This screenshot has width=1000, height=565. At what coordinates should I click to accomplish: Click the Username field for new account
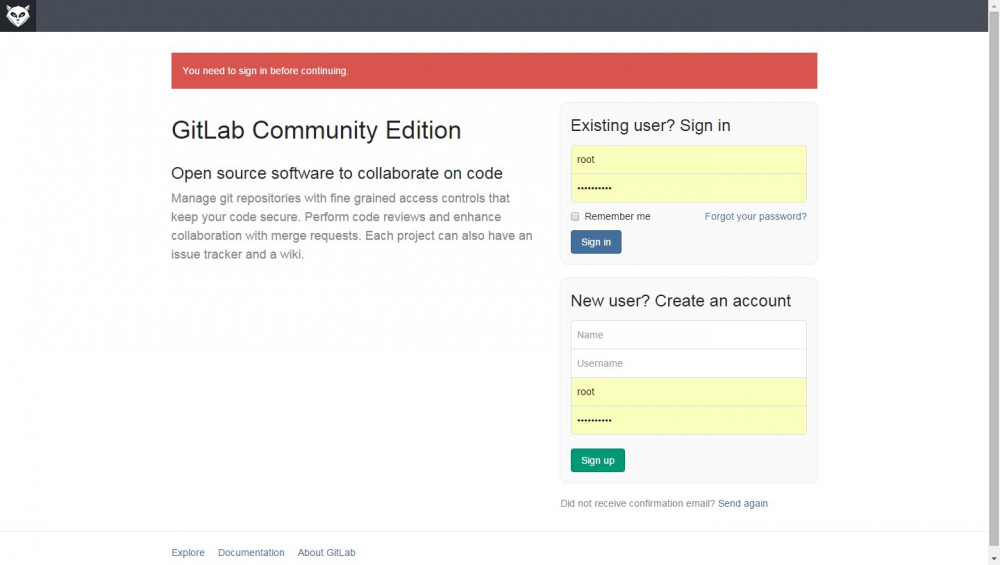click(x=688, y=363)
